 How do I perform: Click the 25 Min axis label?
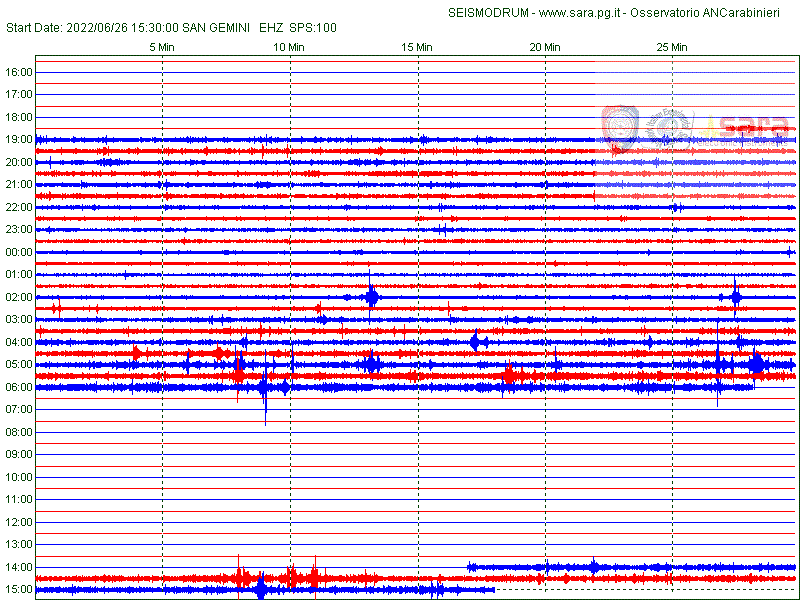point(672,47)
